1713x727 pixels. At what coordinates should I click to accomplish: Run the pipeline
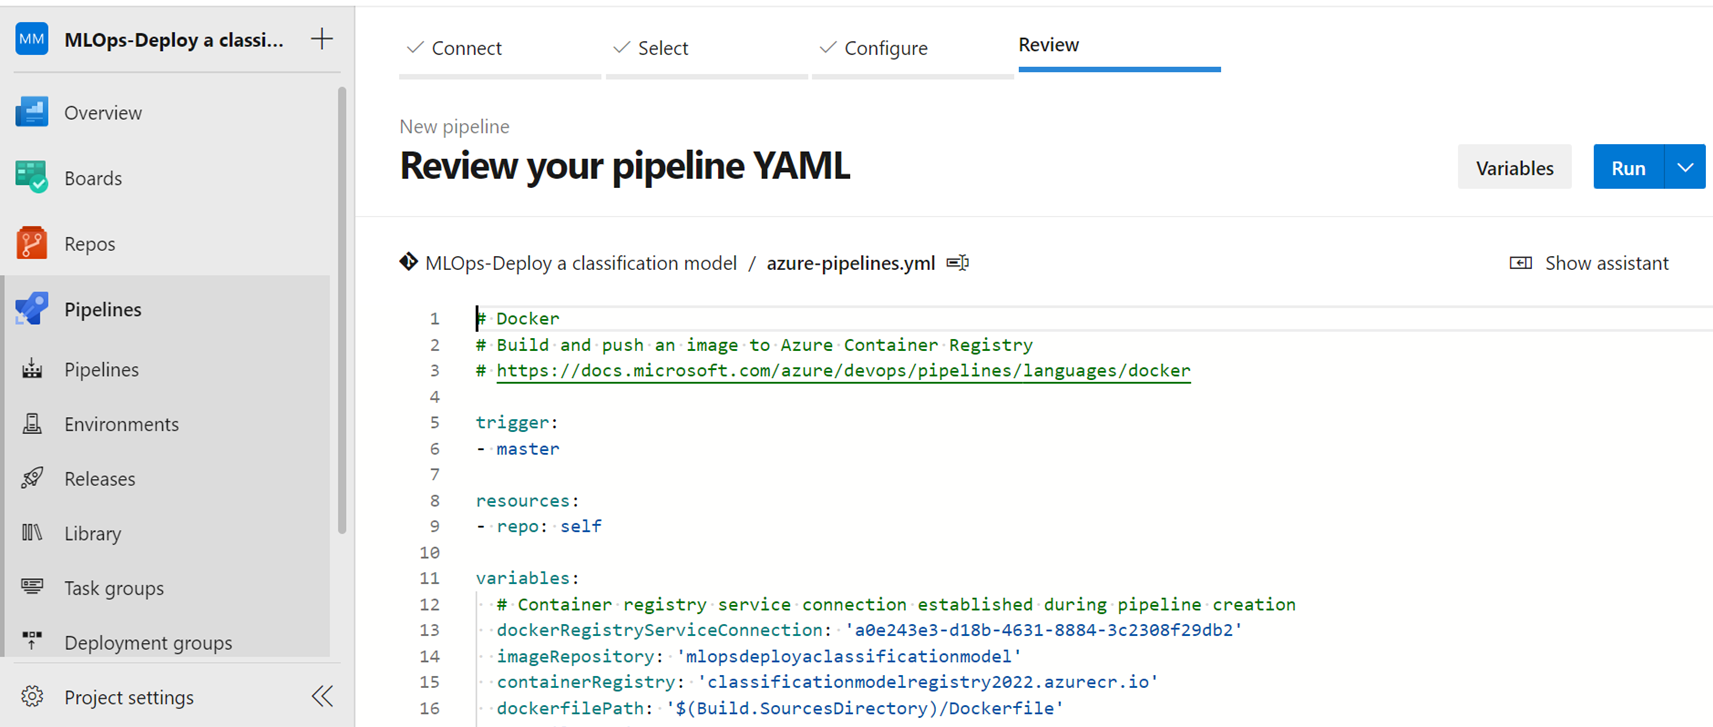pyautogui.click(x=1628, y=168)
